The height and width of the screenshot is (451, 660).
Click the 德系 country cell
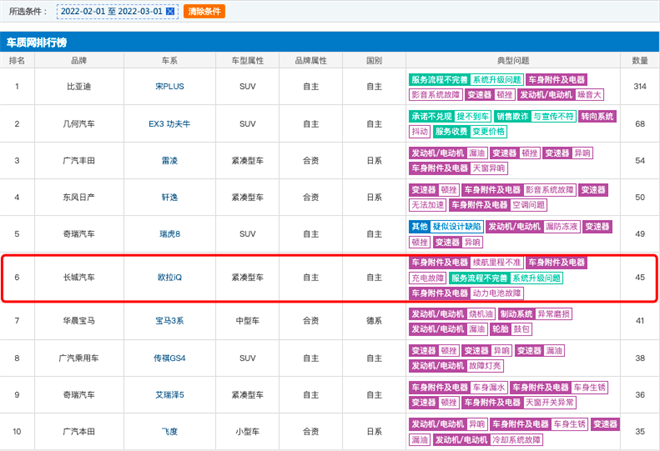point(374,320)
